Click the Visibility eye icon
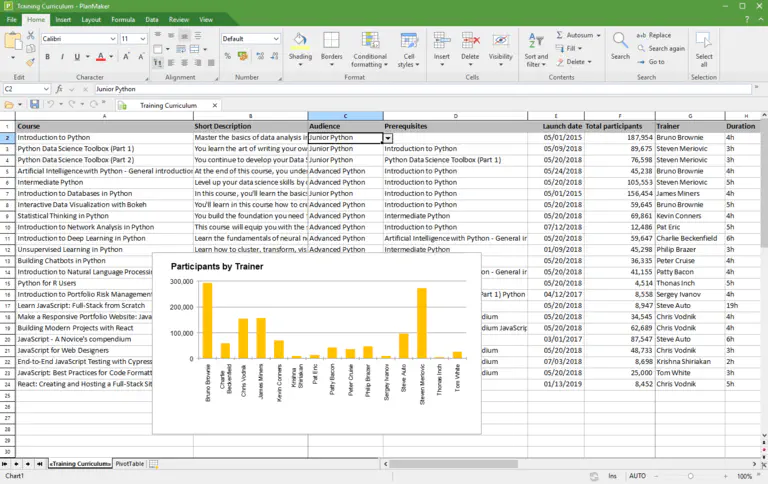The width and height of the screenshot is (768, 484). 500,40
